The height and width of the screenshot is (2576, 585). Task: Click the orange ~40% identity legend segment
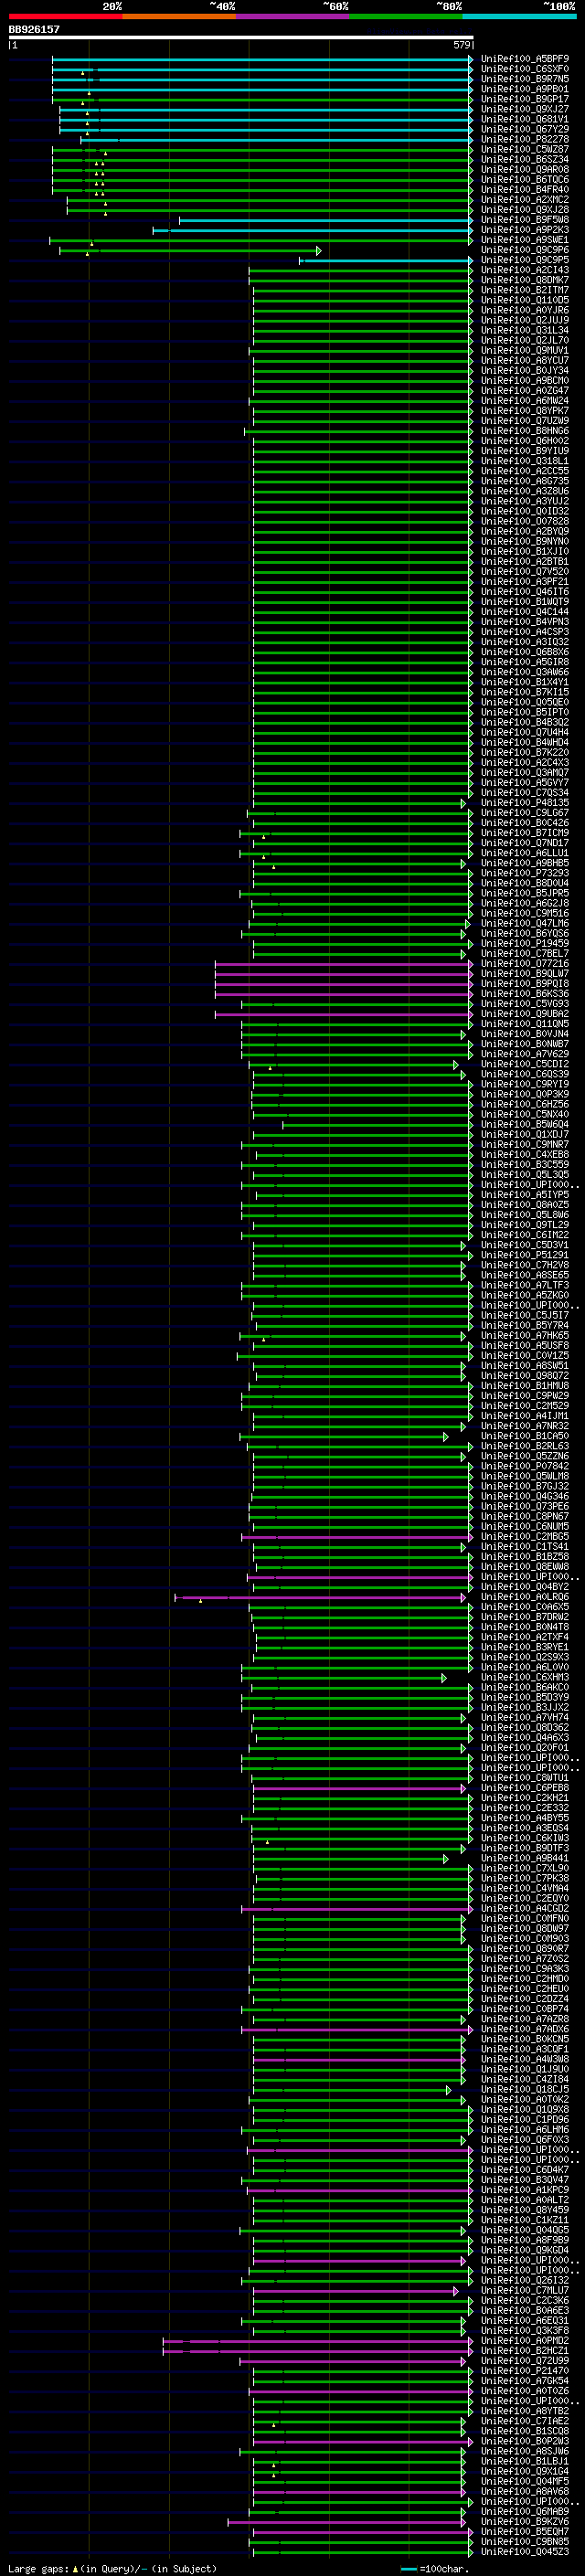179,16
